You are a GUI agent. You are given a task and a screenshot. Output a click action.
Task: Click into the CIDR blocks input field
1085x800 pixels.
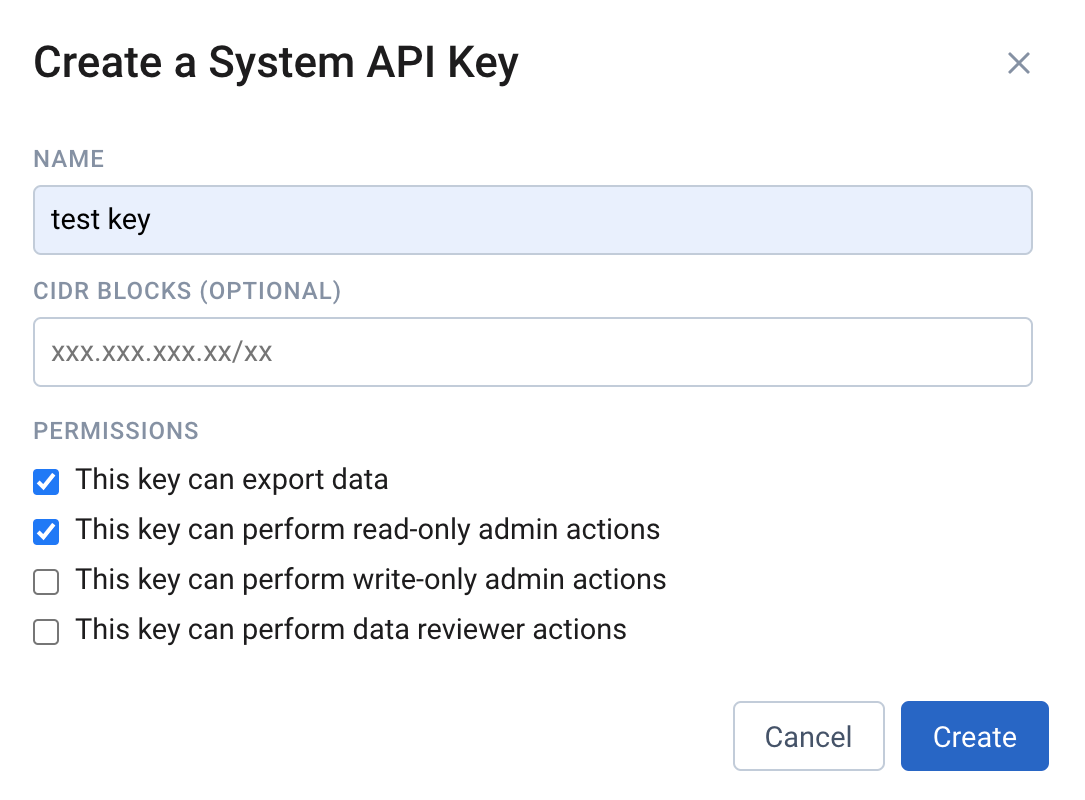[x=532, y=352]
